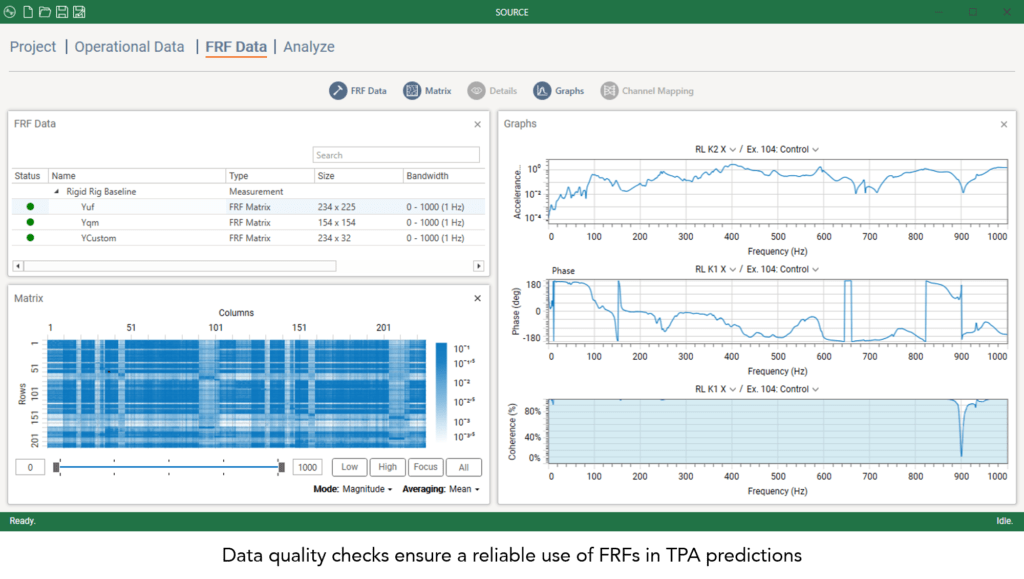
Task: Toggle the FRF Data panel icon
Action: click(338, 91)
